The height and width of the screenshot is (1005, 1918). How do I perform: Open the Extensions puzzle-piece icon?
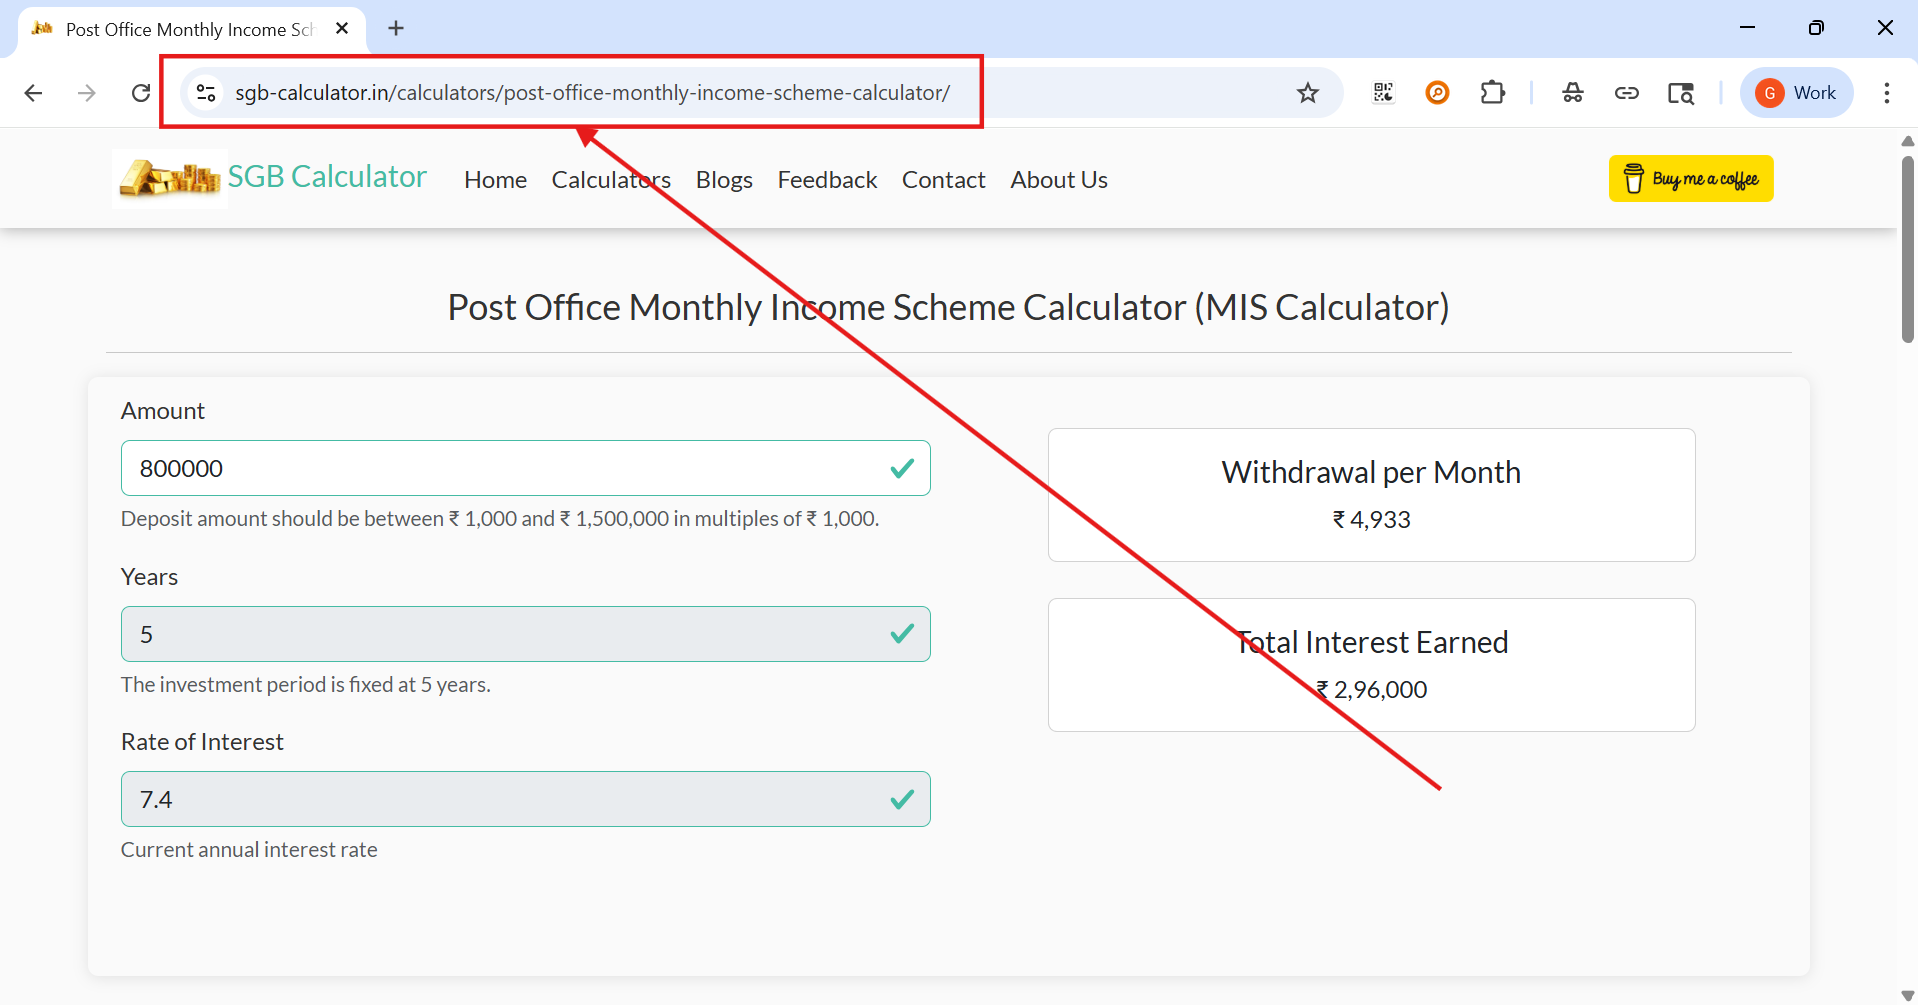tap(1491, 92)
